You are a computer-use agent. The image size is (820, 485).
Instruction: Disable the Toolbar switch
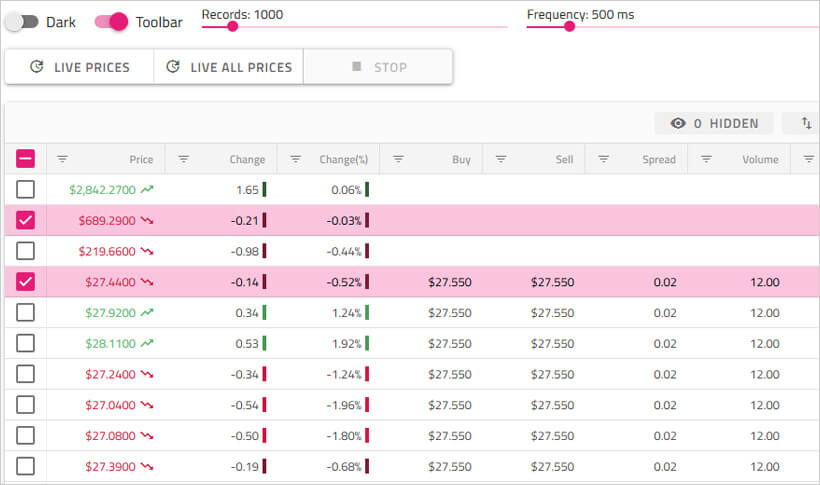click(111, 21)
